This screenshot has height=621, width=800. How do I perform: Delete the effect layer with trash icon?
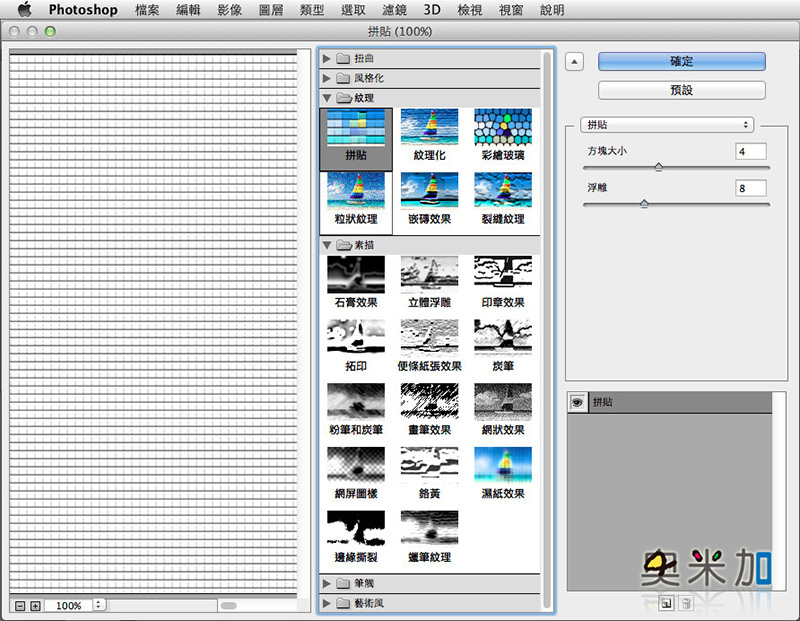(x=686, y=604)
